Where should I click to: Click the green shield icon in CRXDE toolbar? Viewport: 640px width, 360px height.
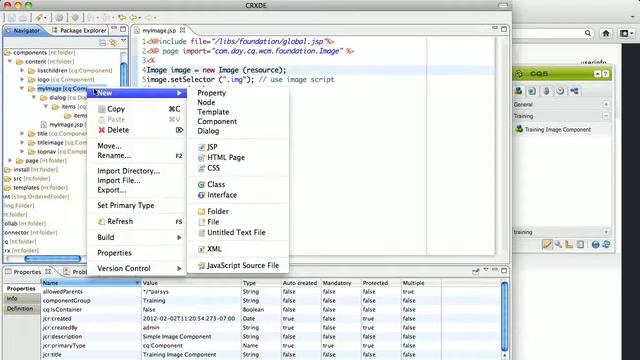[75, 18]
